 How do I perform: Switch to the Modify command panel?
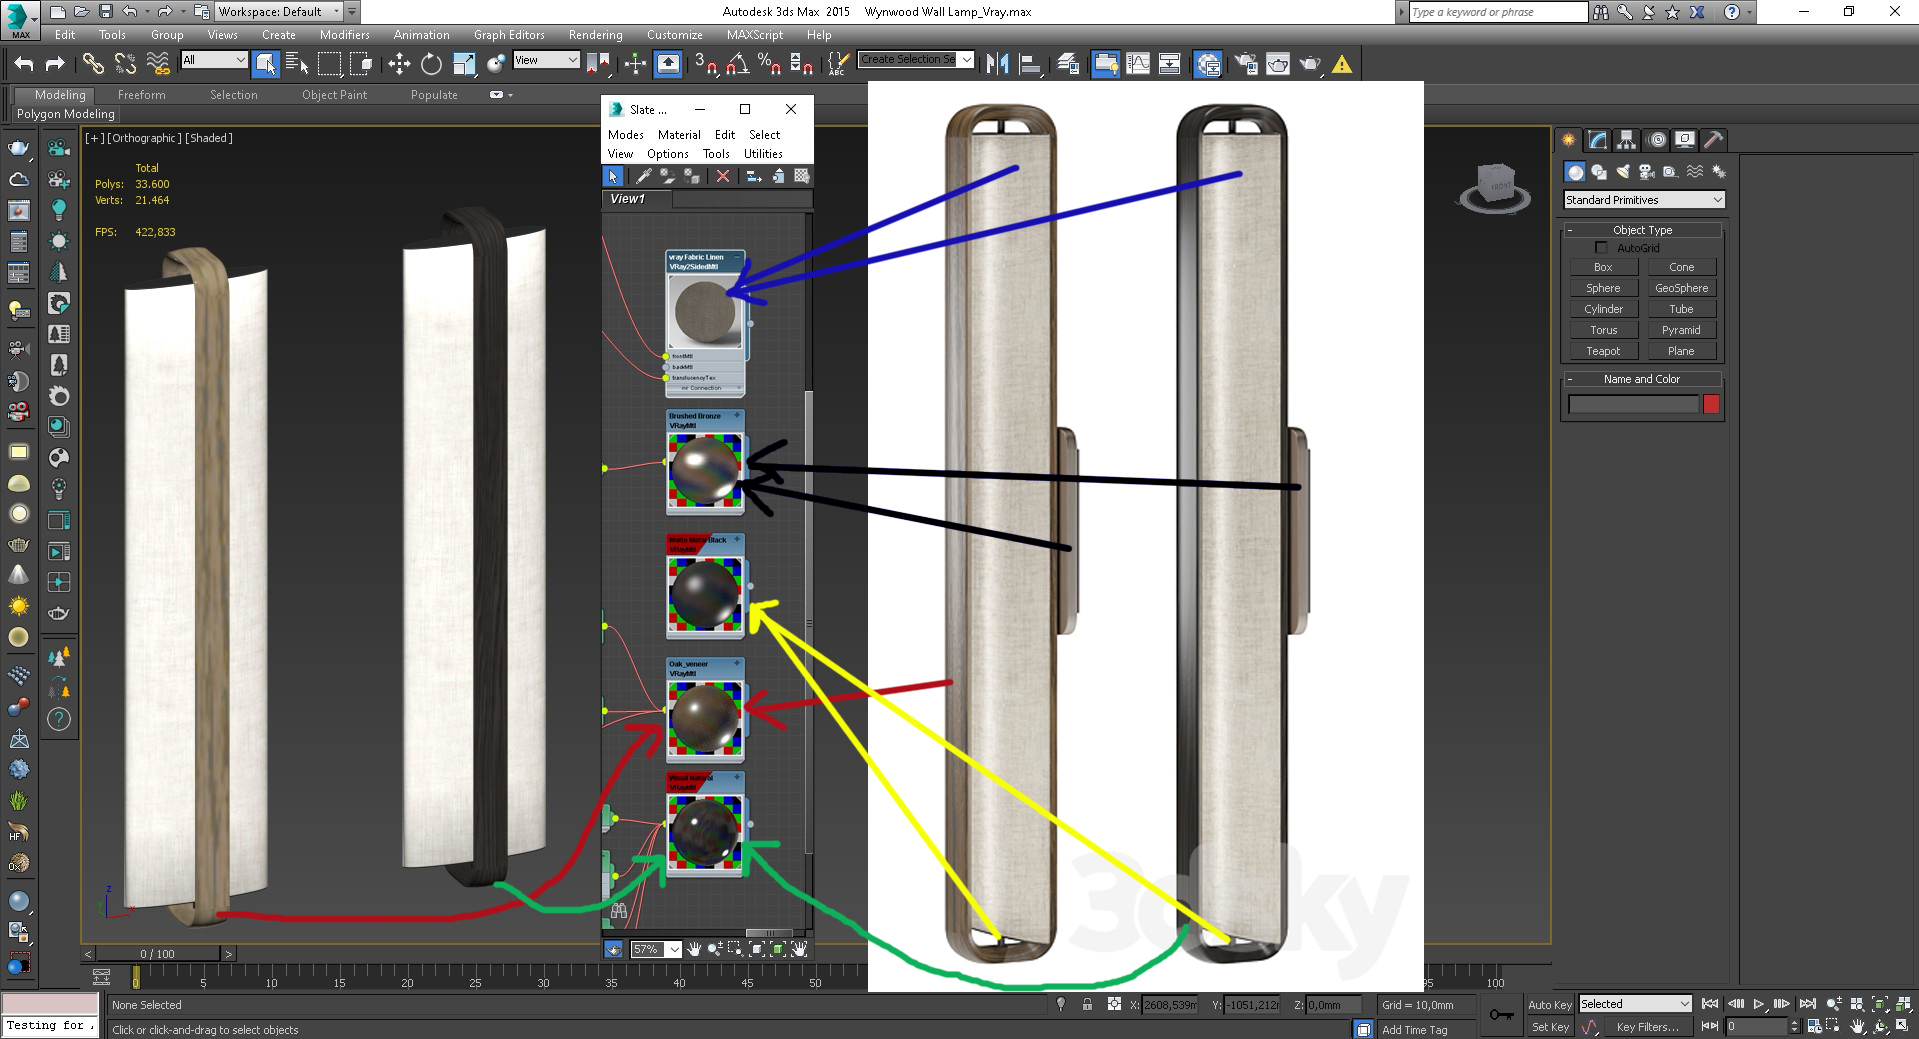[x=1598, y=140]
